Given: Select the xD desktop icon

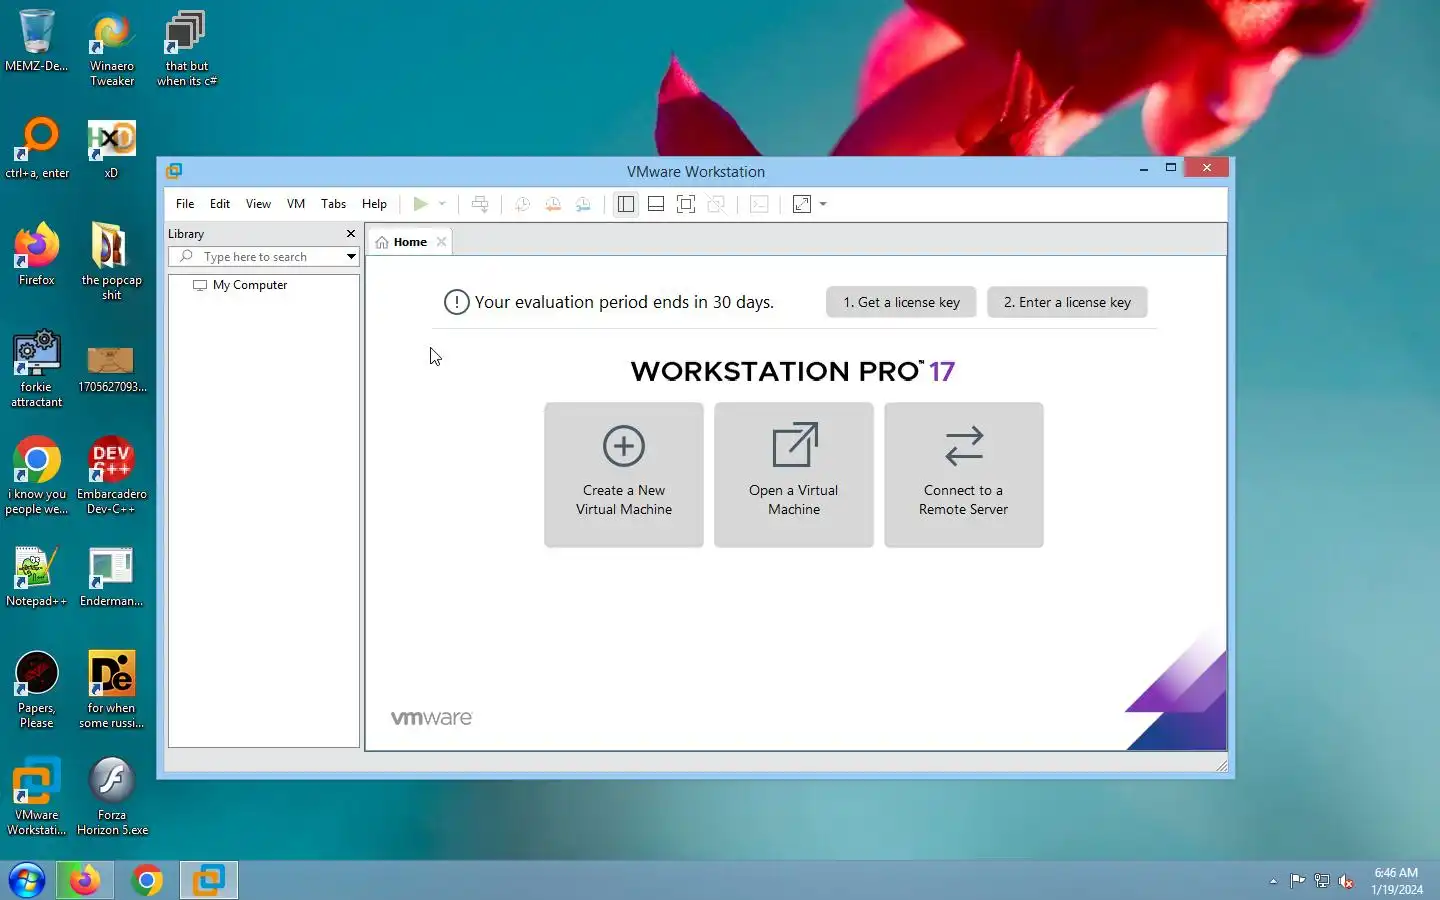Looking at the screenshot, I should click(111, 148).
